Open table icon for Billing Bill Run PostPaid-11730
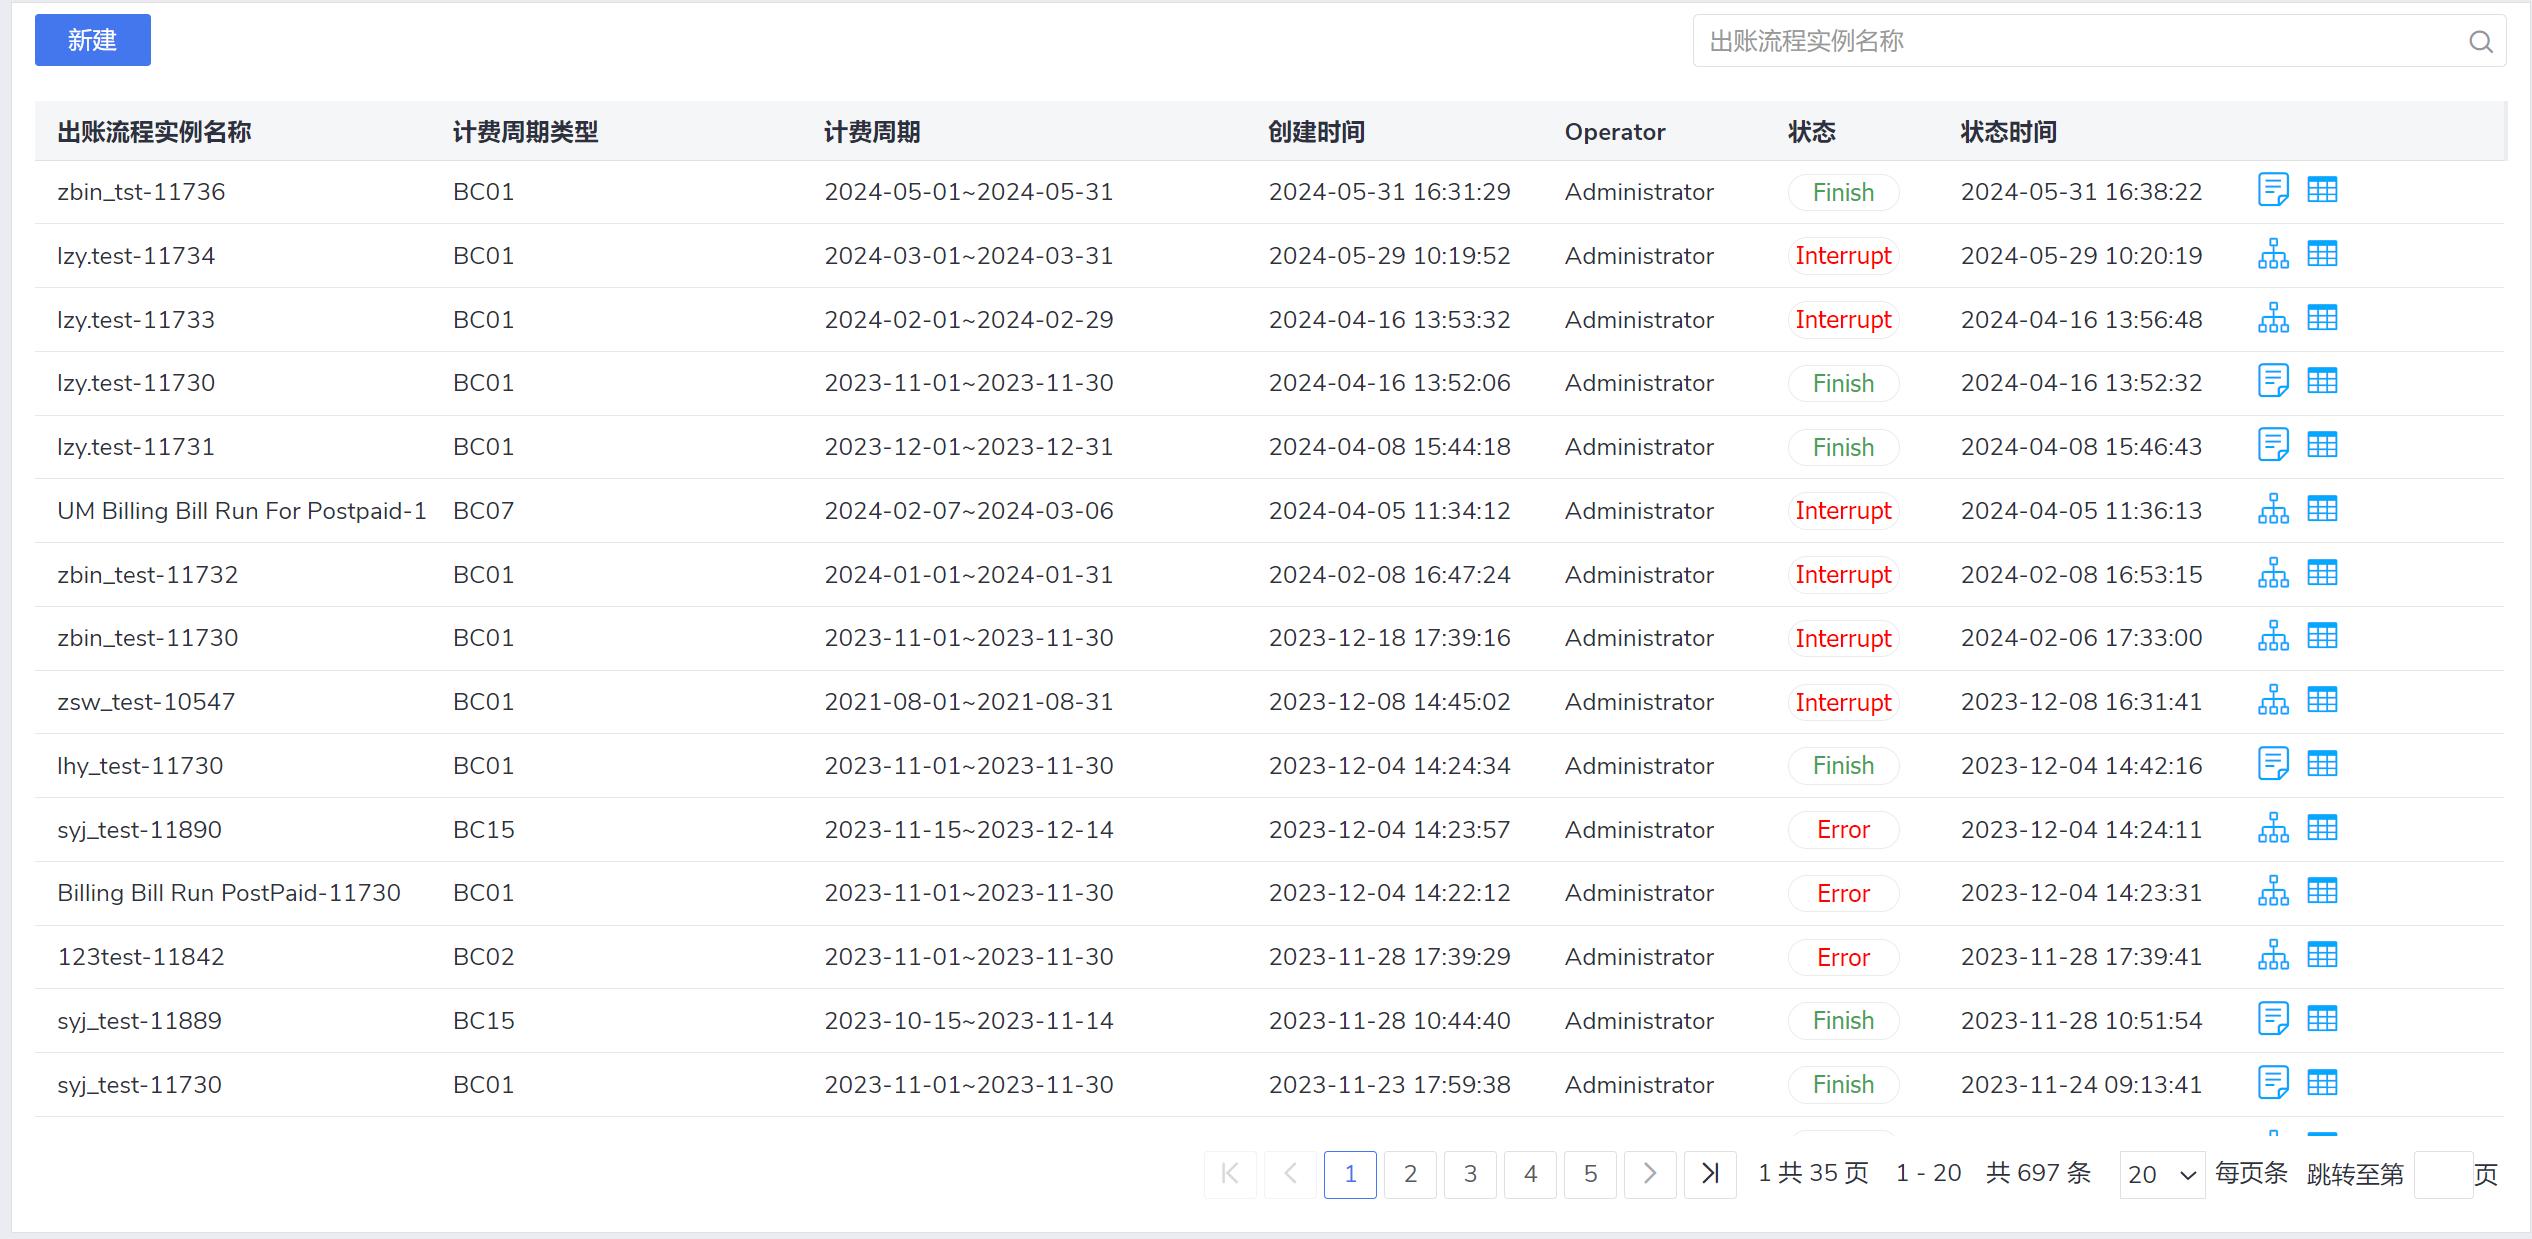2532x1239 pixels. tap(2322, 891)
